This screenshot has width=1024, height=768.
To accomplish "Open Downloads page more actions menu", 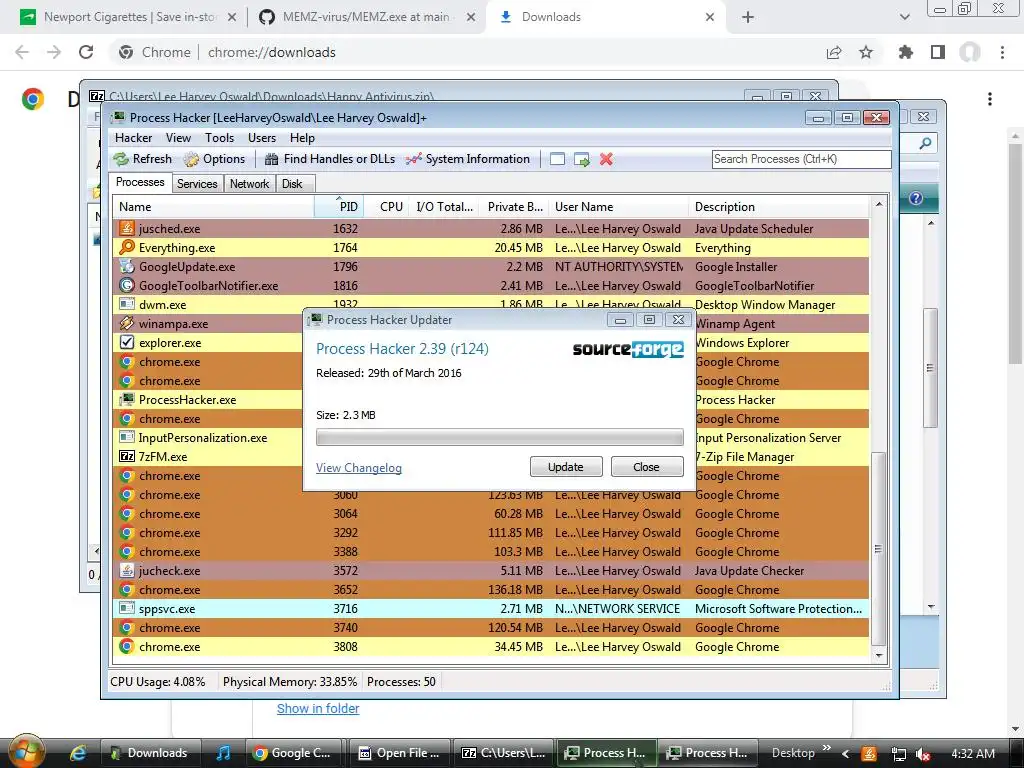I will tap(990, 99).
